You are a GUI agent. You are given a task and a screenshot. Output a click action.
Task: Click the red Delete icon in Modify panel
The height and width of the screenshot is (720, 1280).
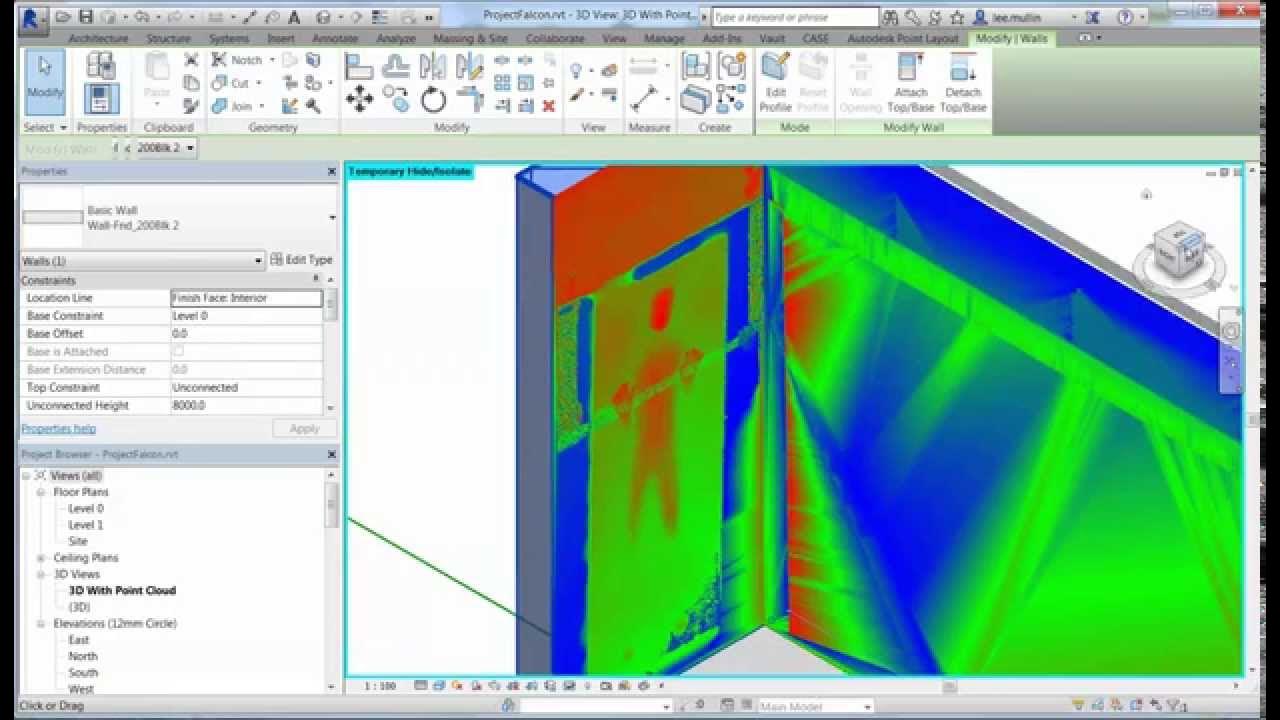548,106
